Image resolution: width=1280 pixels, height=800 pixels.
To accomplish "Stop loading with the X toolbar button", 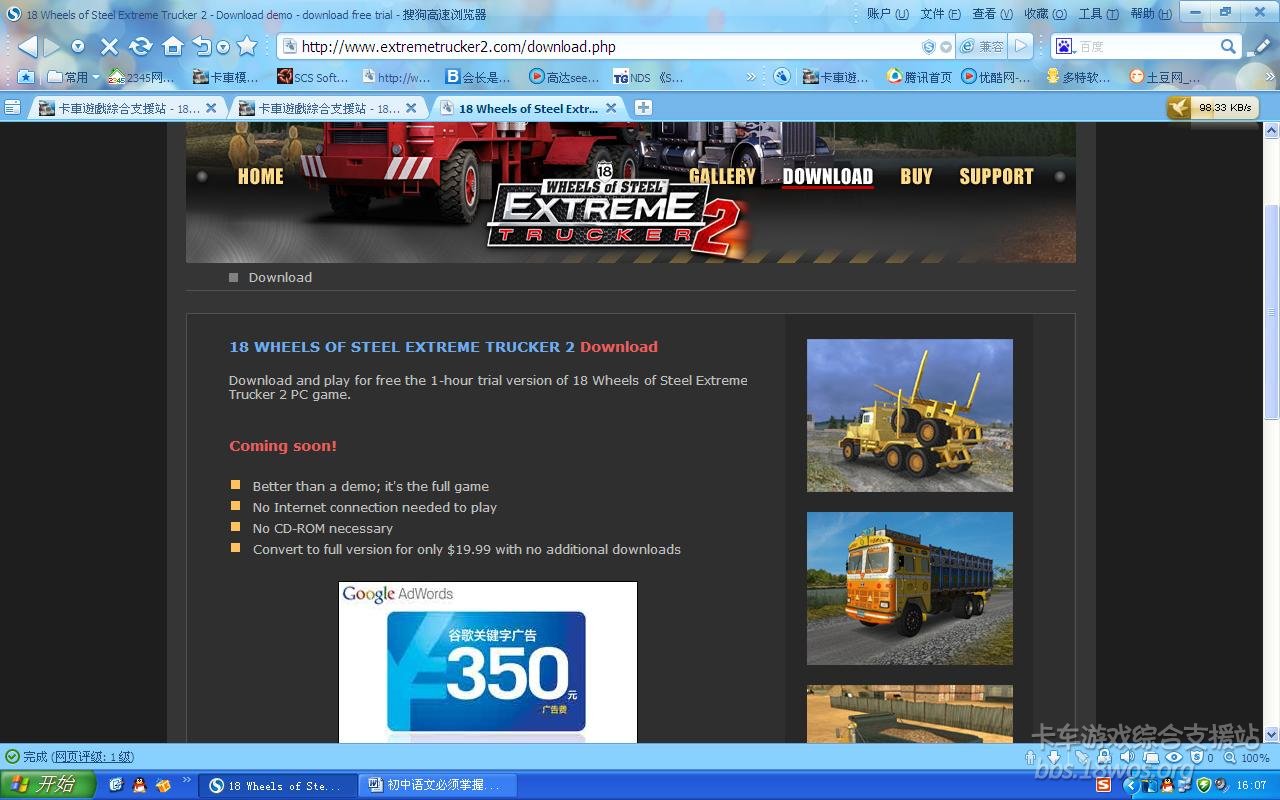I will [x=110, y=47].
